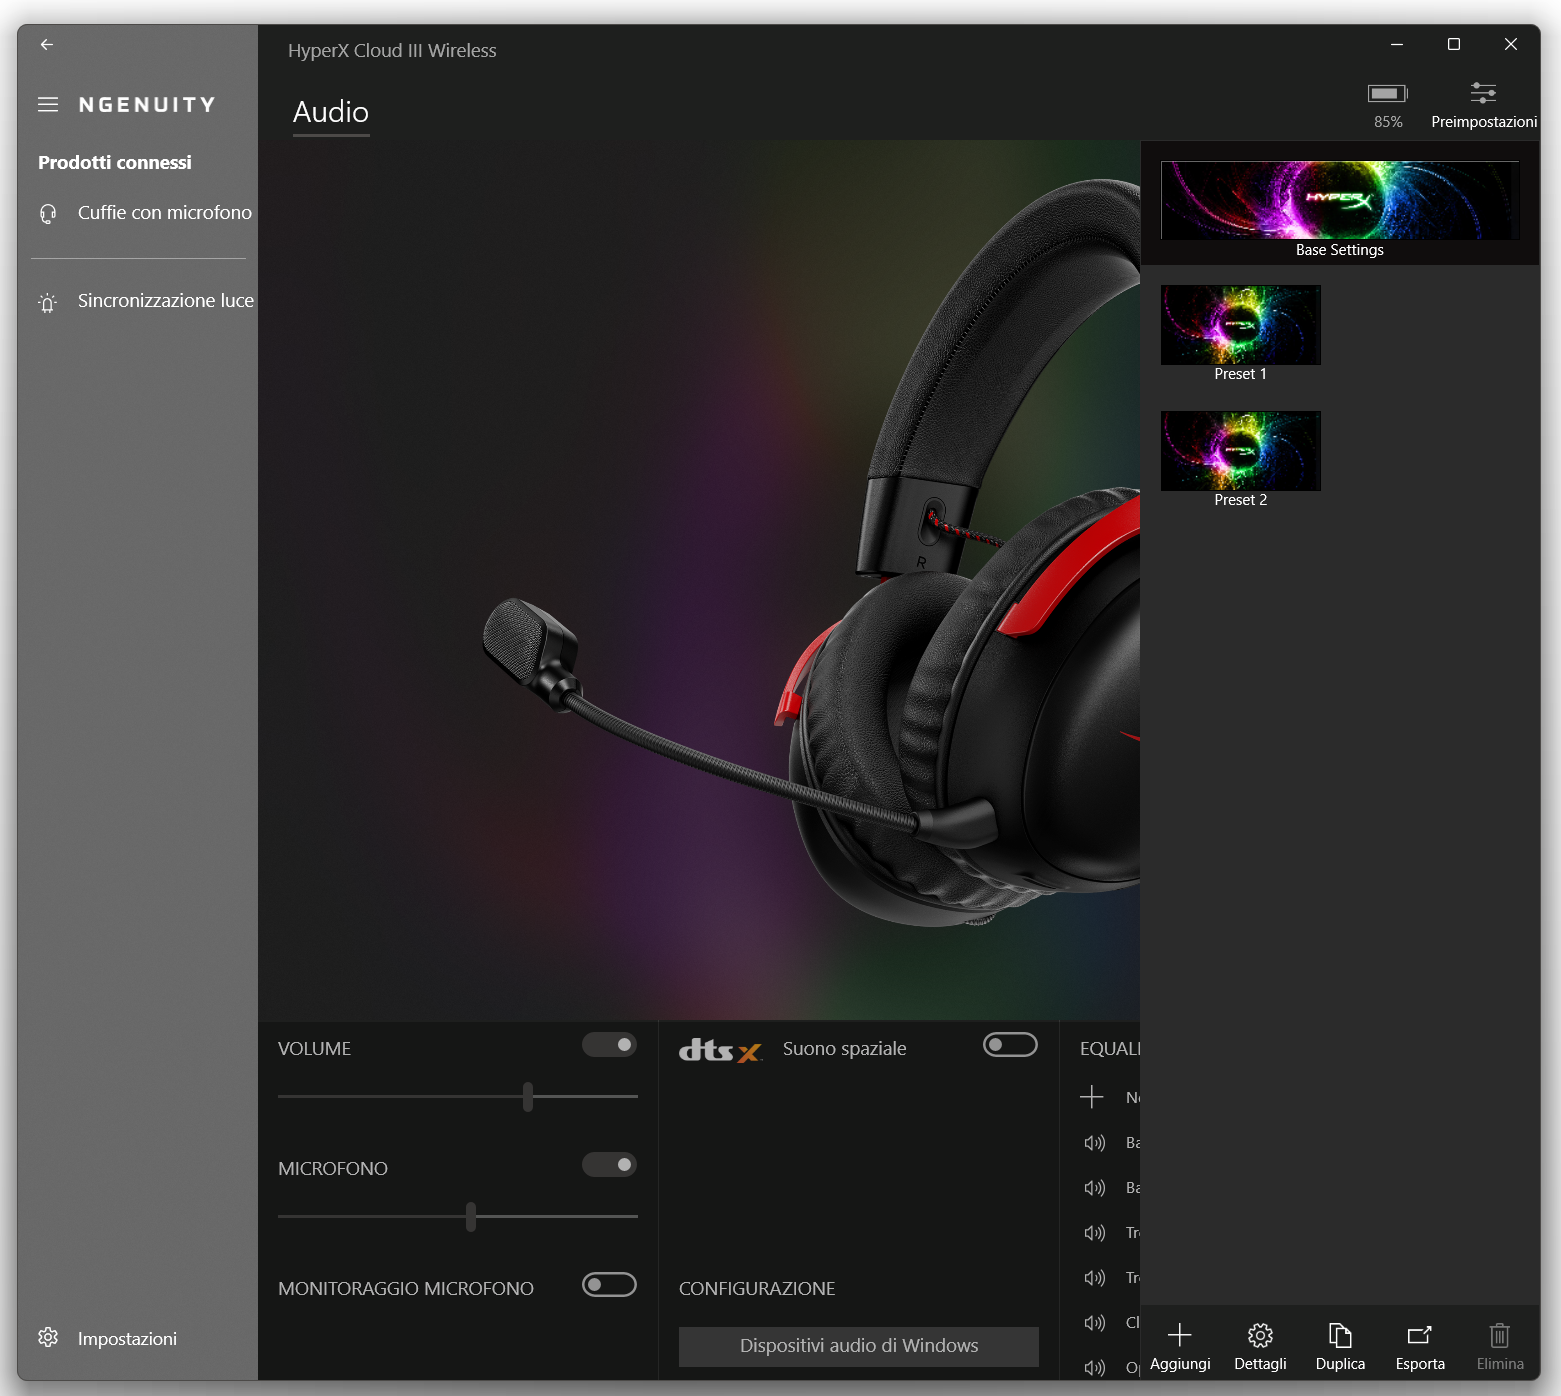
Task: Click the HyperX Cloud III Wireless title
Action: pos(392,51)
